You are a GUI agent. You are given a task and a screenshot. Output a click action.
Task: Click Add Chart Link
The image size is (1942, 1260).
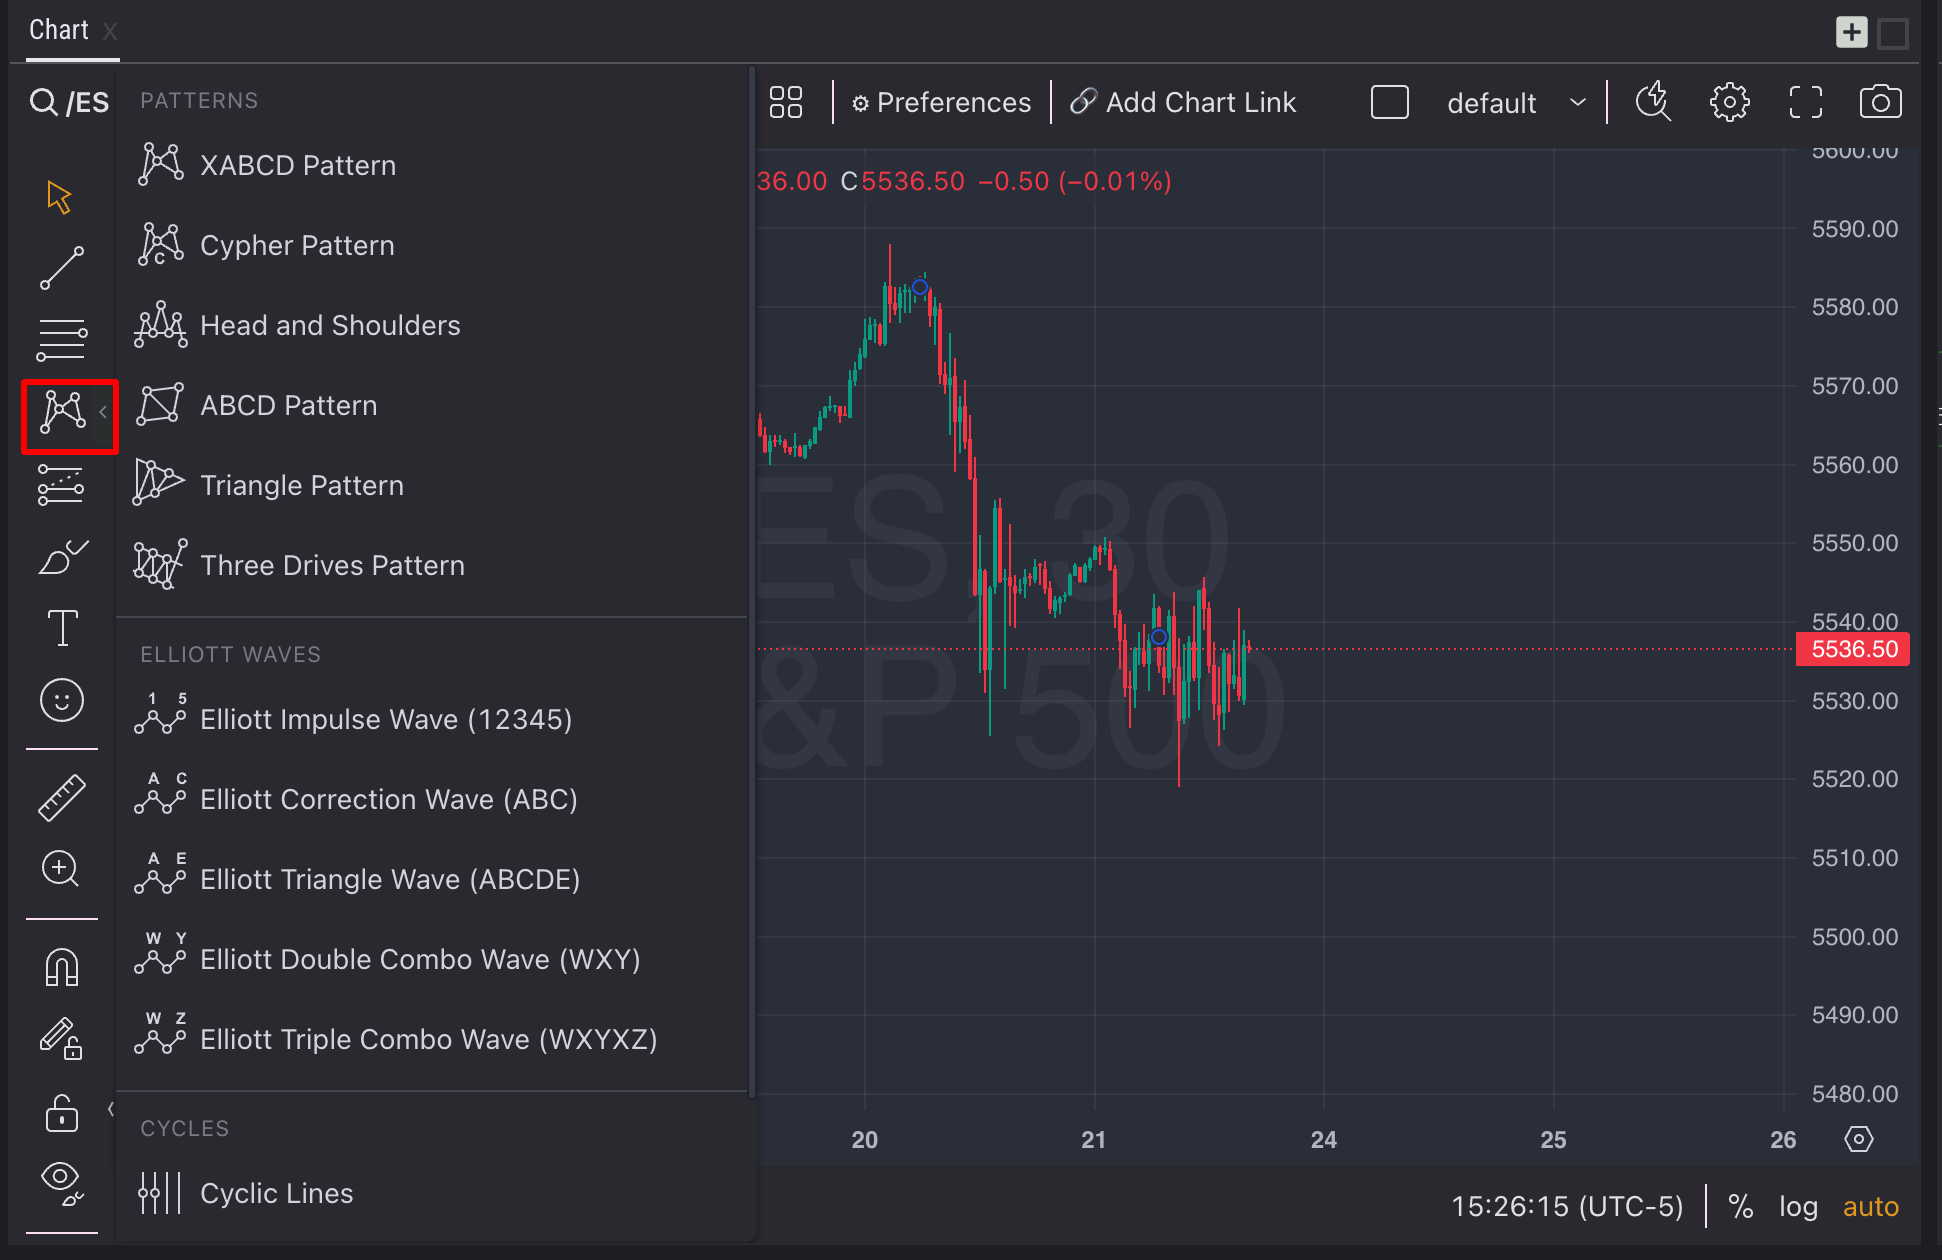pyautogui.click(x=1183, y=102)
